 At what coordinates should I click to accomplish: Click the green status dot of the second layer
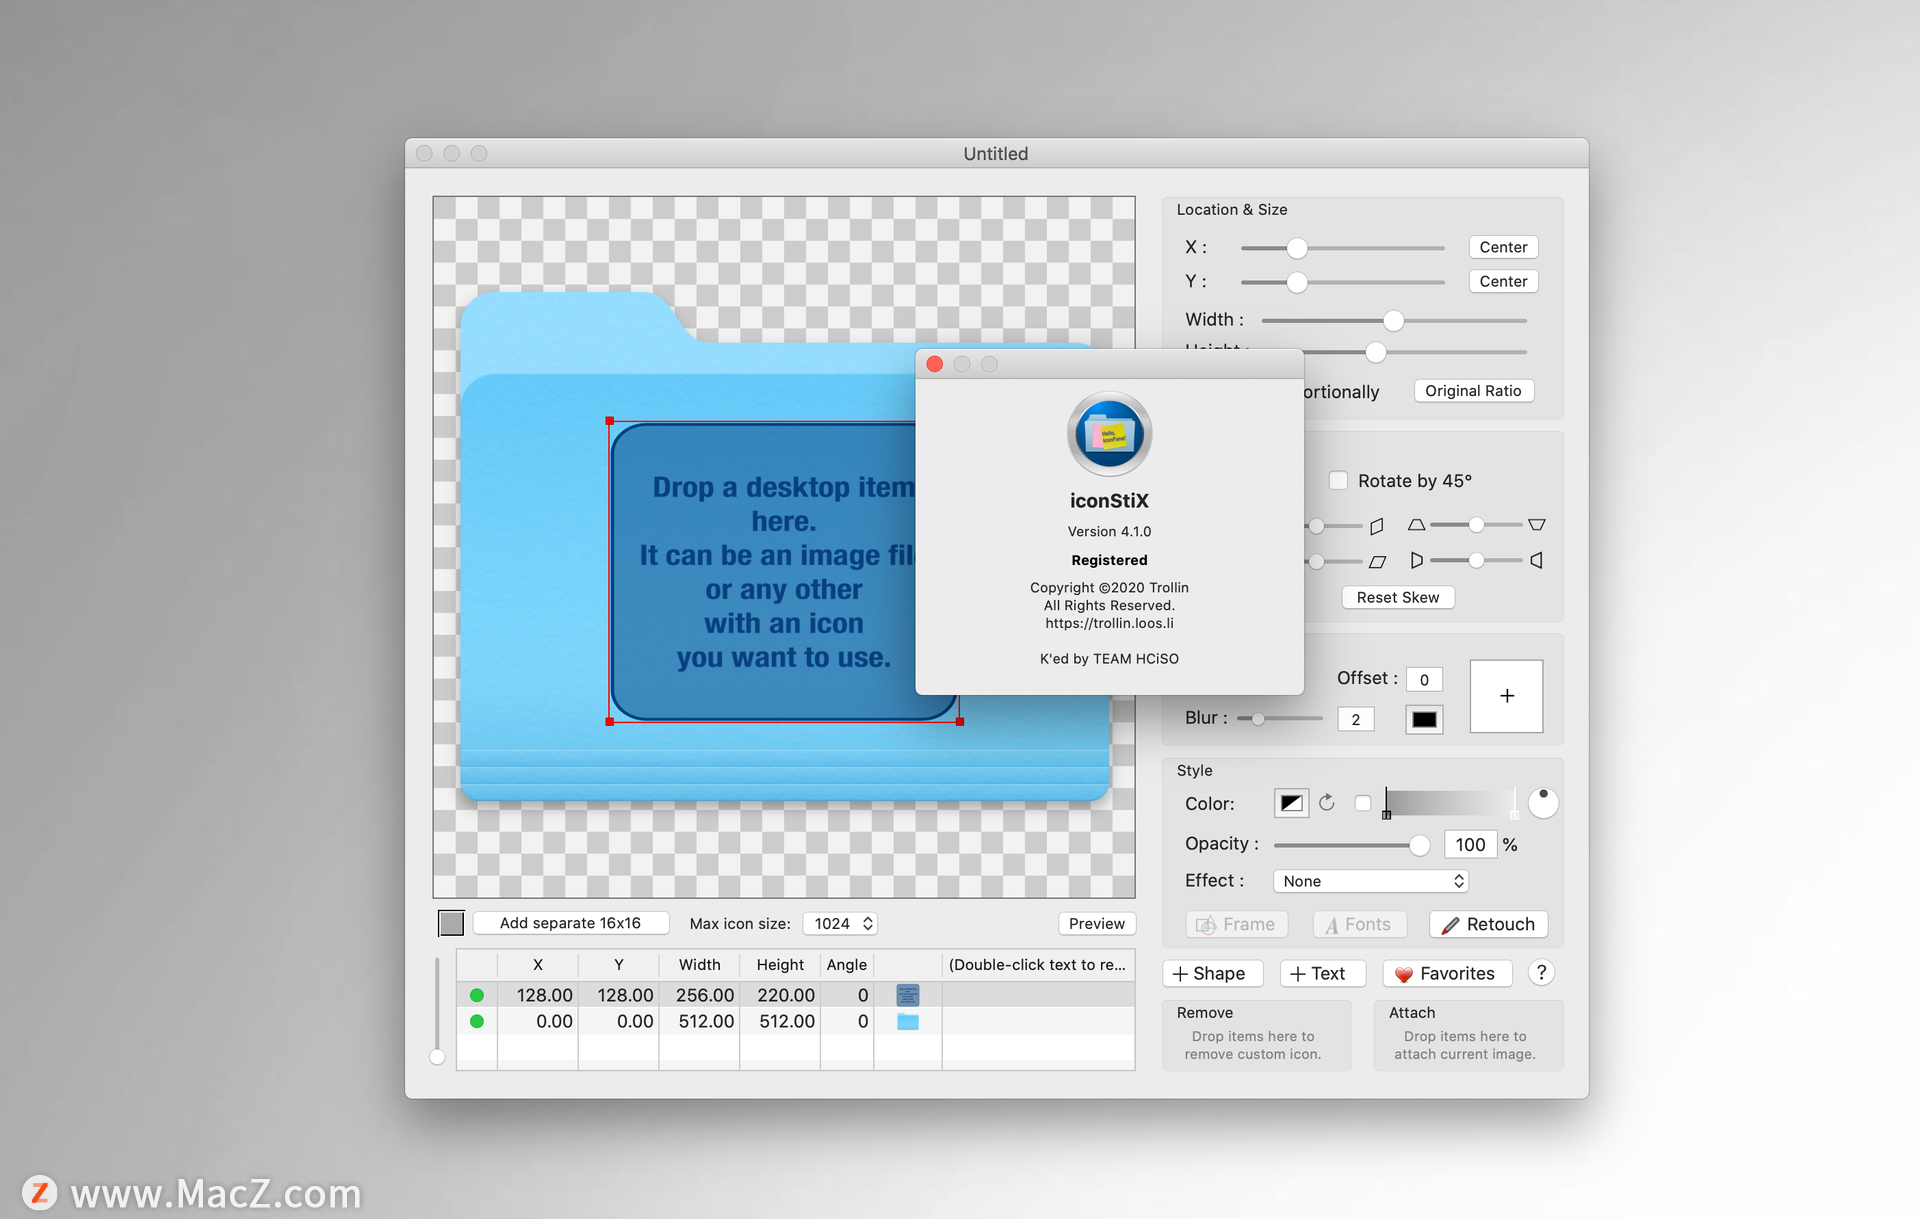tap(477, 1021)
